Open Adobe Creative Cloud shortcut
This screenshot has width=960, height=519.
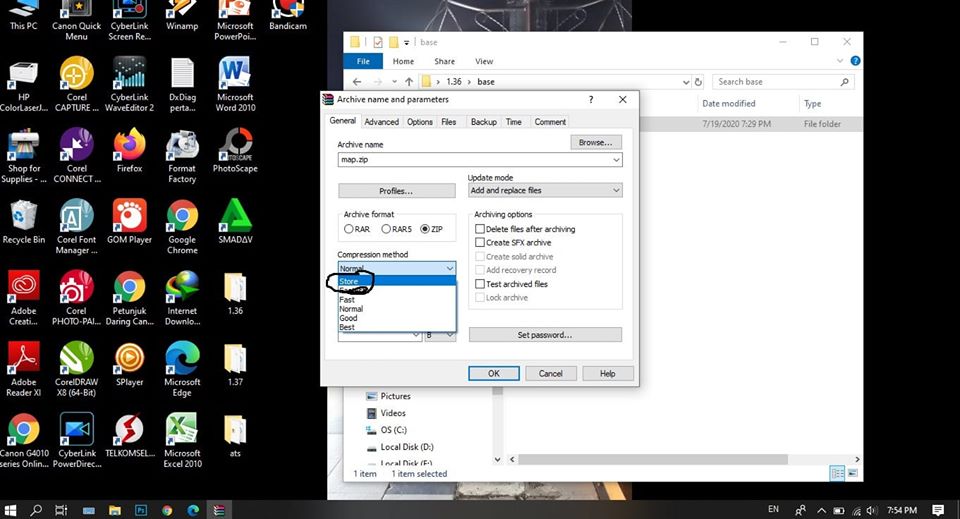23,298
